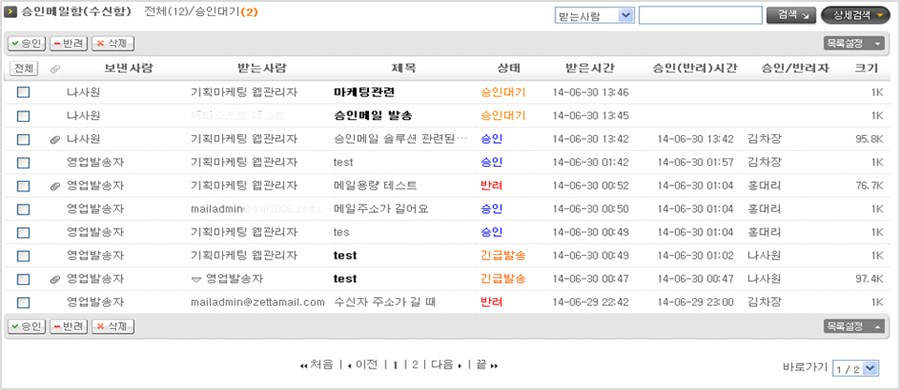Click the search text input field

coord(700,16)
